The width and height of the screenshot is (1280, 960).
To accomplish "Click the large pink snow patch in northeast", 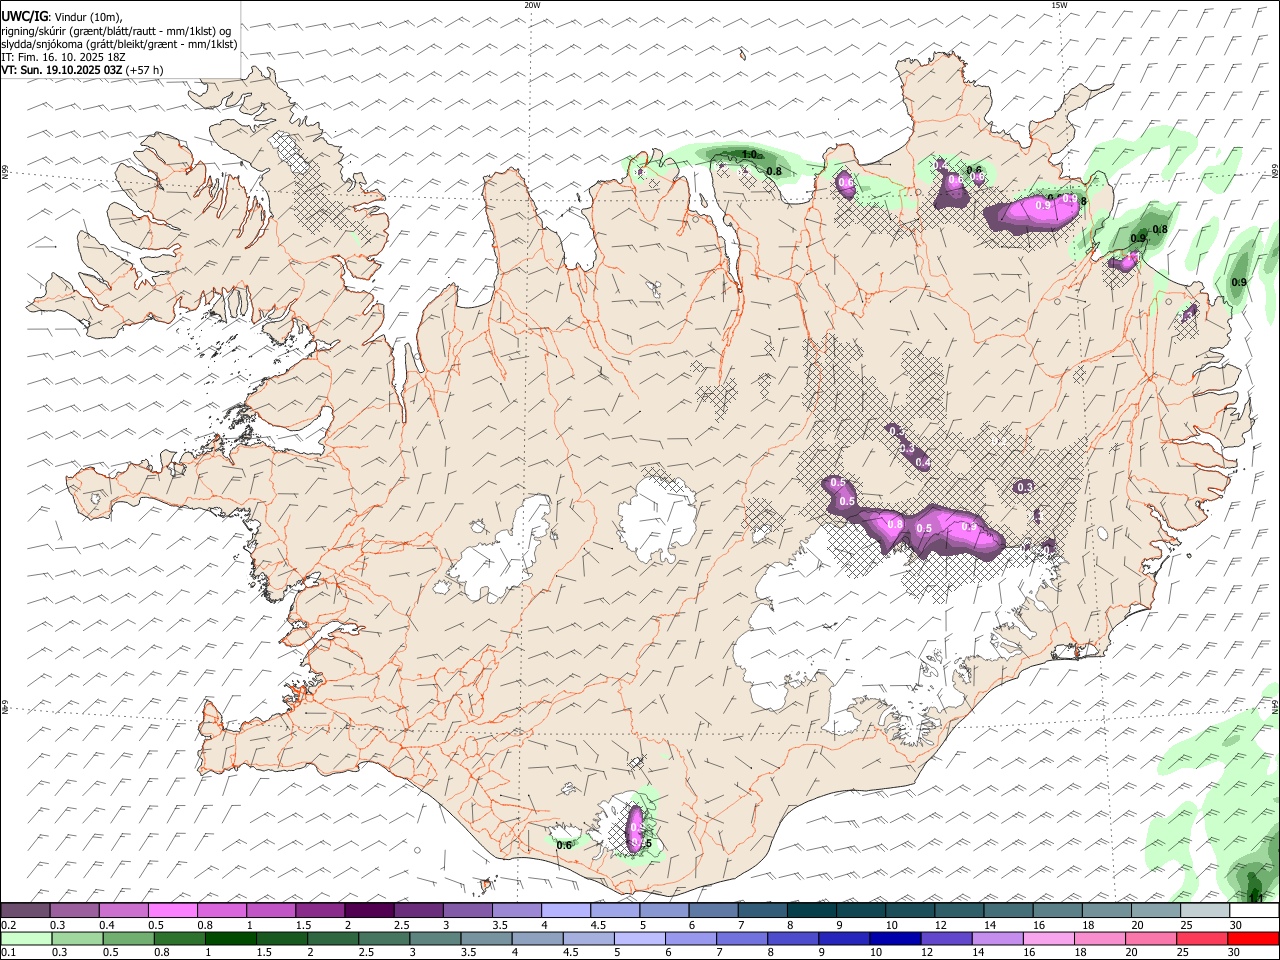I will (x=1035, y=212).
